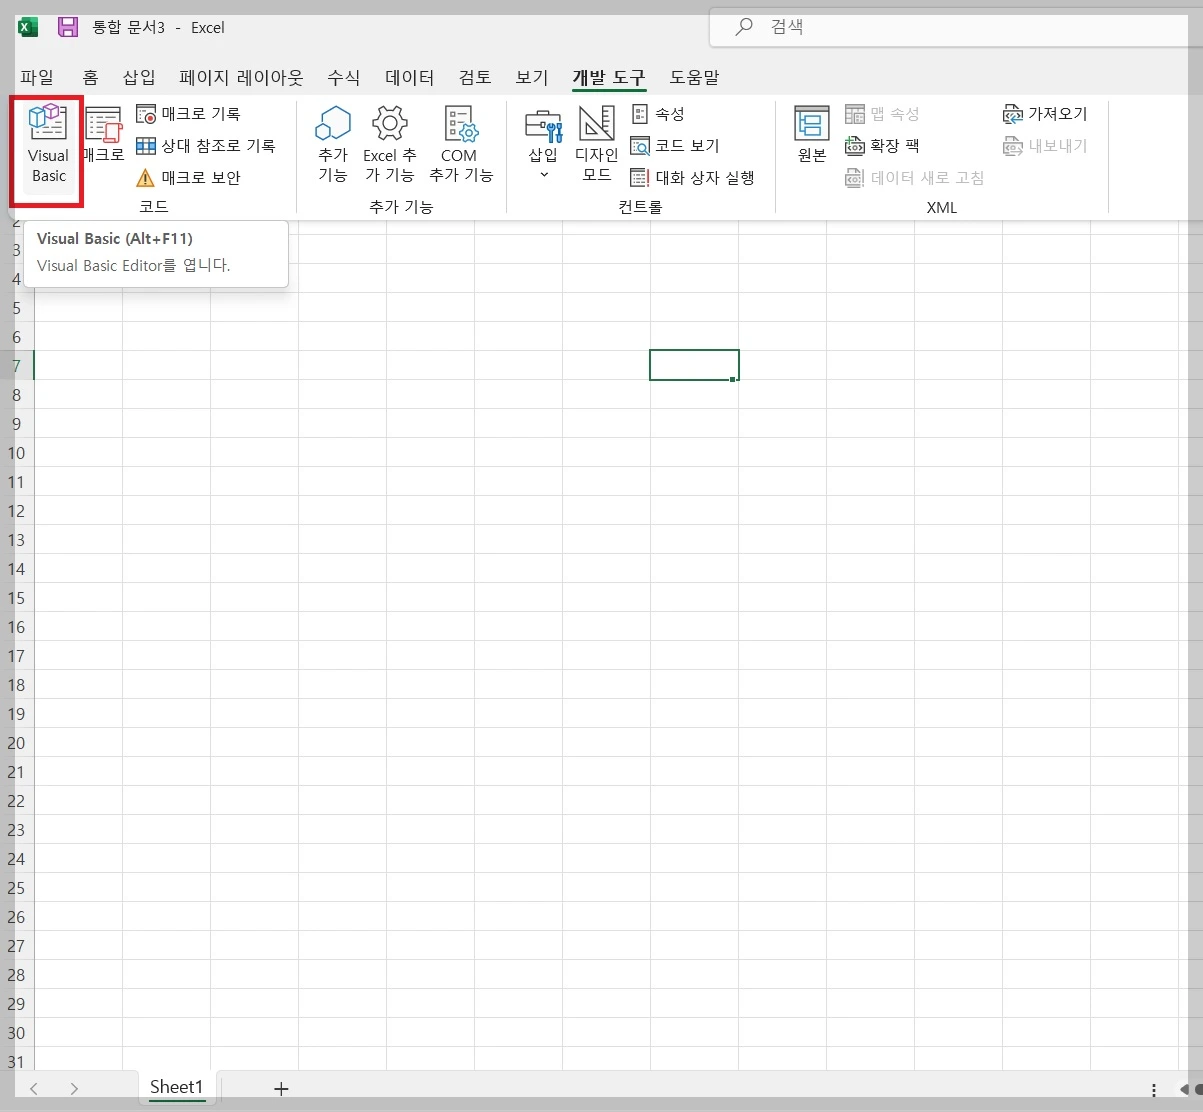1203x1112 pixels.
Task: Switch to the 도움말 (Help) tab
Action: click(694, 77)
